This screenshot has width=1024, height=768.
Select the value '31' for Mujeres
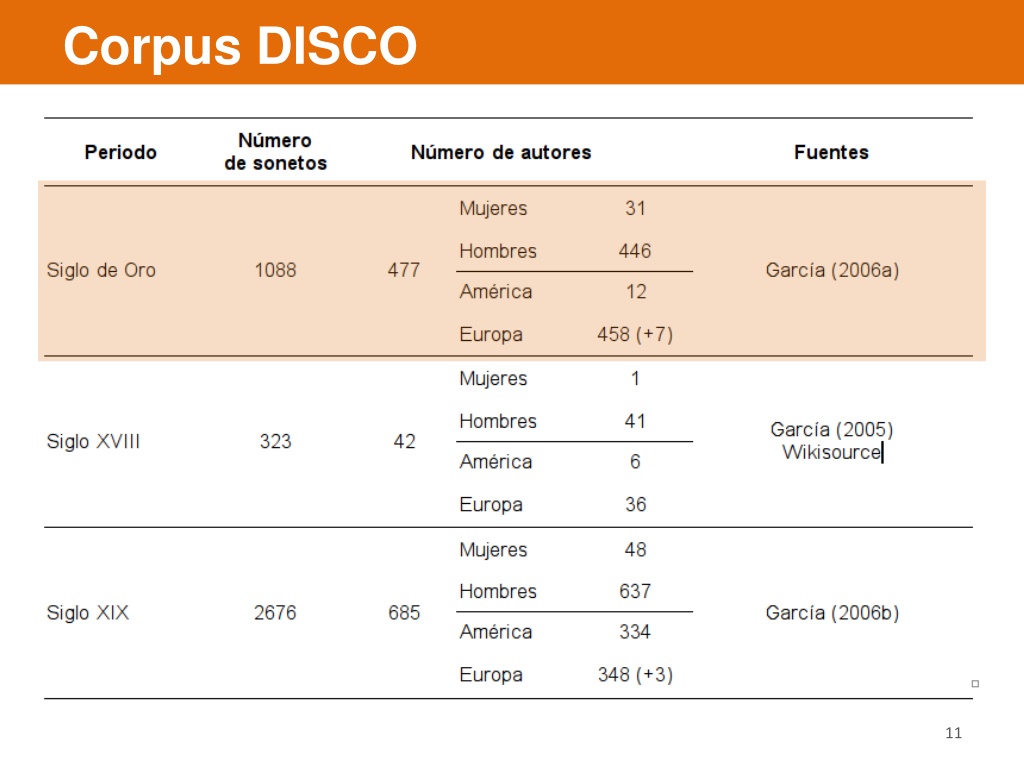[x=635, y=208]
